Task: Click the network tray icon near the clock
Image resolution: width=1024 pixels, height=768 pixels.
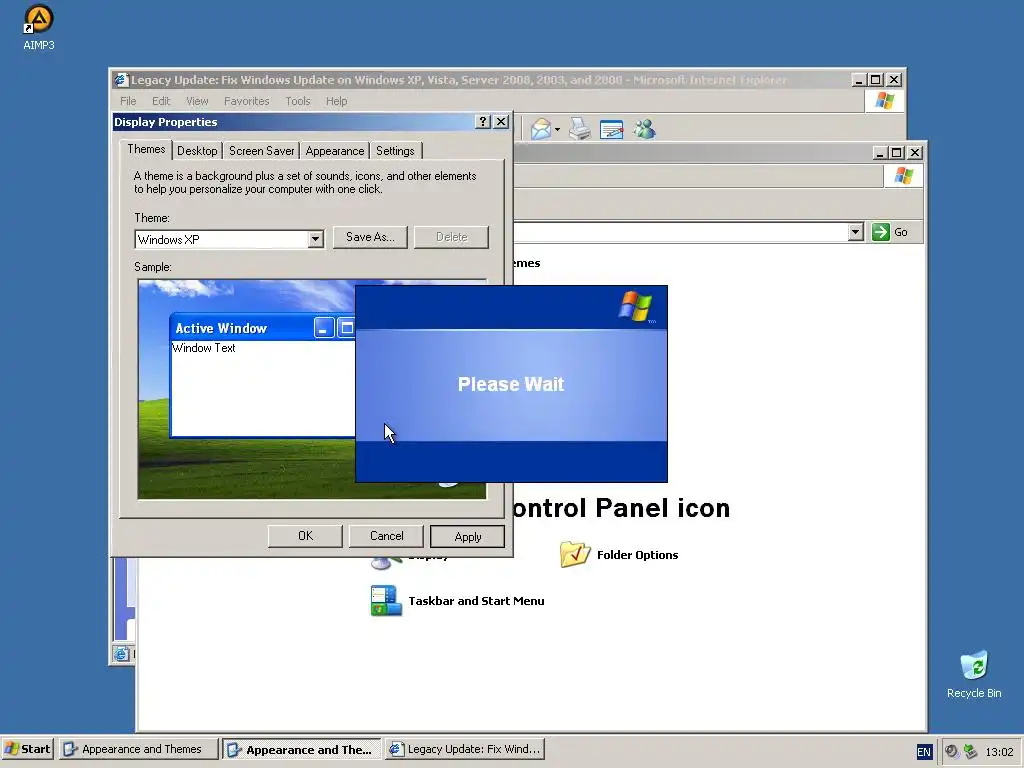Action: coord(970,752)
